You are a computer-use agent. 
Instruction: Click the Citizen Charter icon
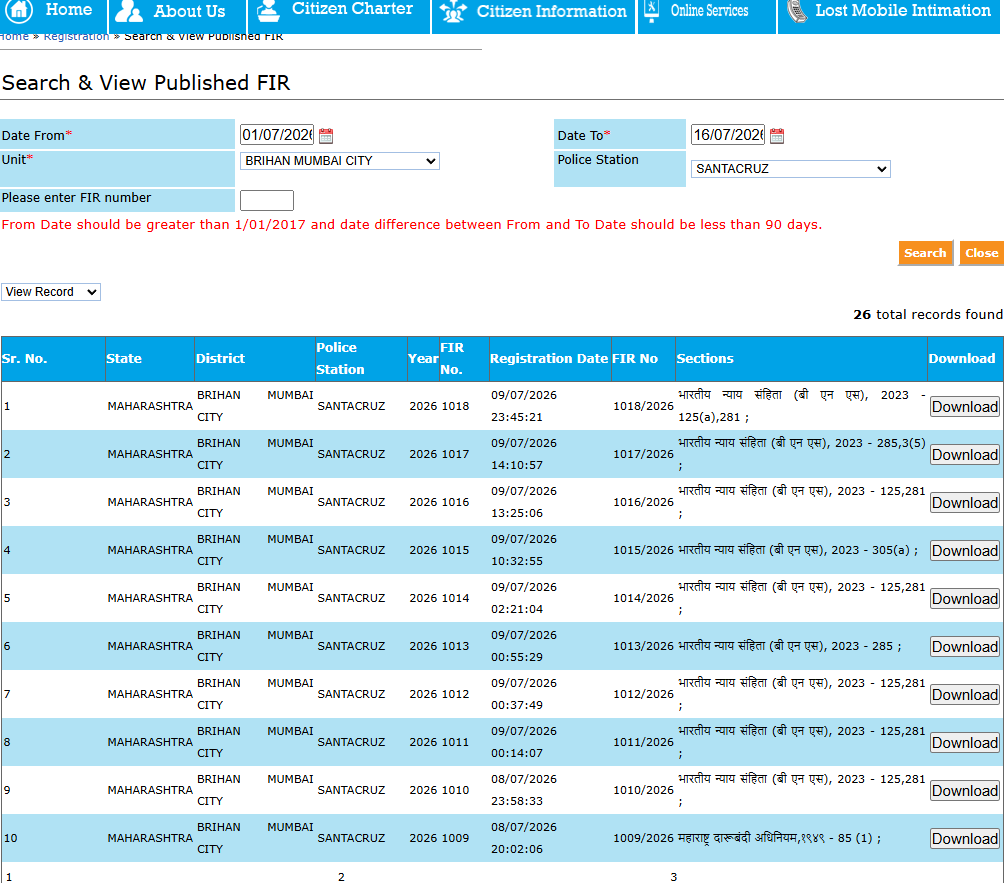268,11
